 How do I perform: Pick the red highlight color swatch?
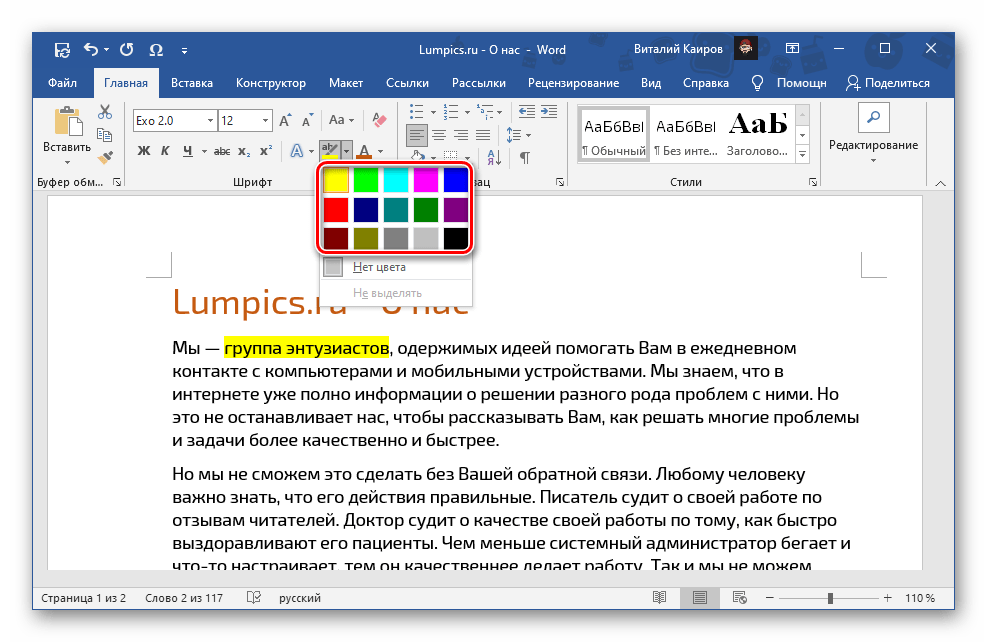point(336,210)
